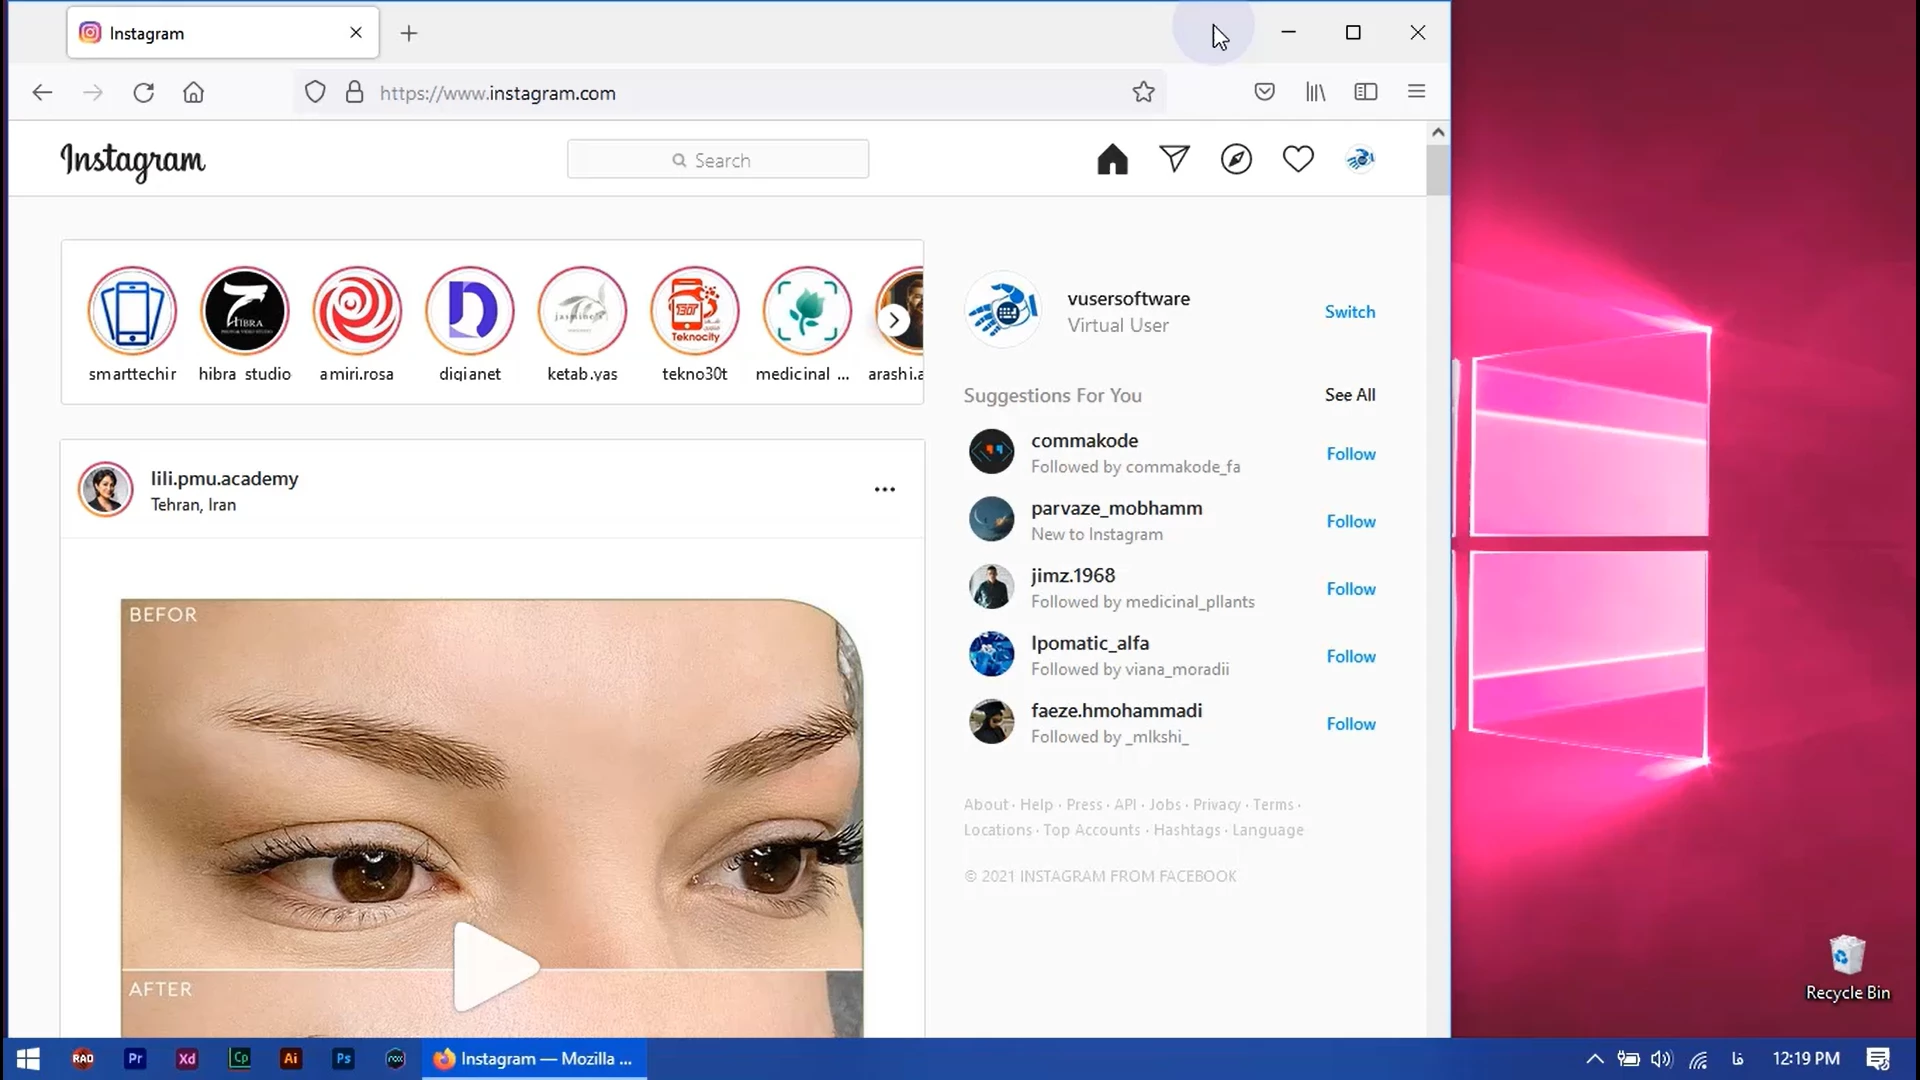Viewport: 1920px width, 1080px height.
Task: Open new browser tab with plus
Action: click(x=409, y=33)
